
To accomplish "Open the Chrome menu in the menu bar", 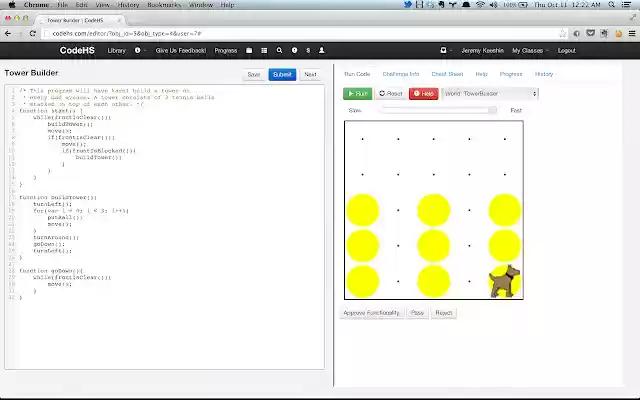I will (x=36, y=5).
